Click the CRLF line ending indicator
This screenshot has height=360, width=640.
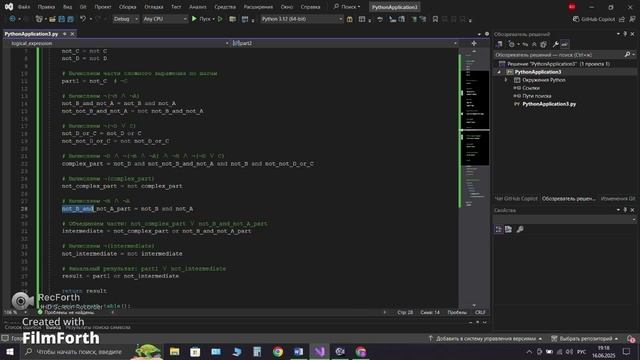point(480,312)
